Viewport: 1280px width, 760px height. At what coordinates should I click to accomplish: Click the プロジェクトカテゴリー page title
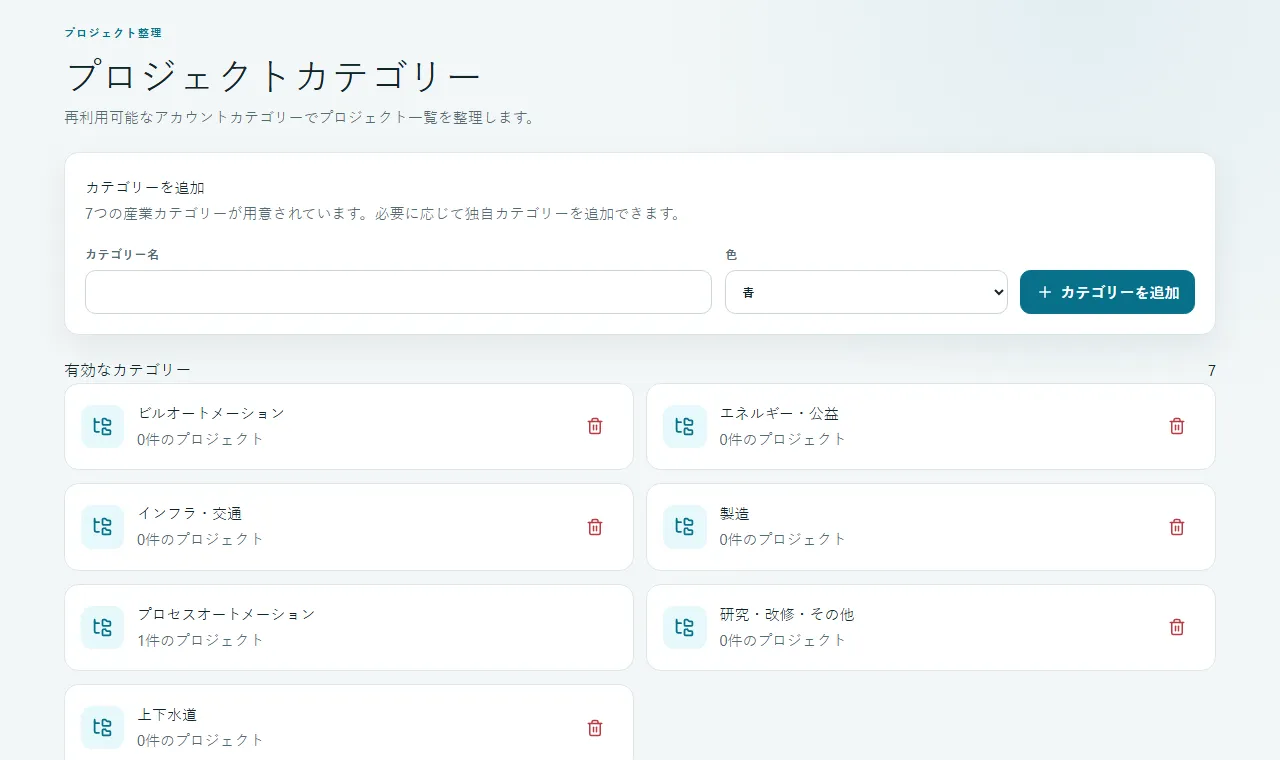pyautogui.click(x=273, y=77)
